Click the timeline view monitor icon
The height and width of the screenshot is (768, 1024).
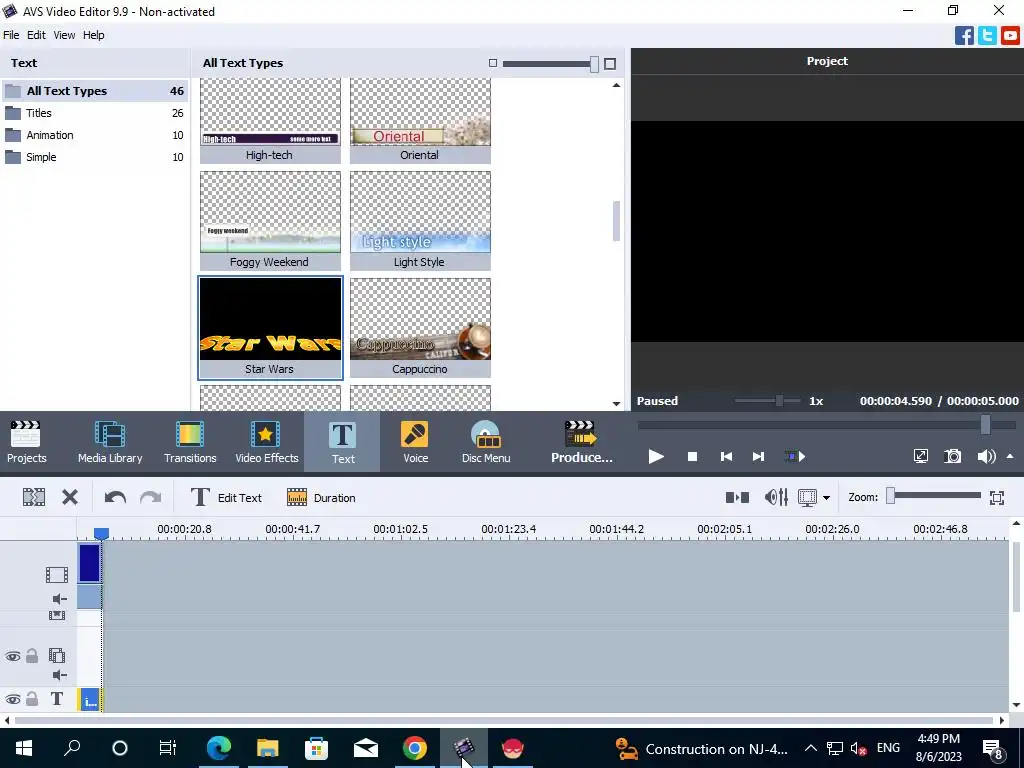pos(808,498)
